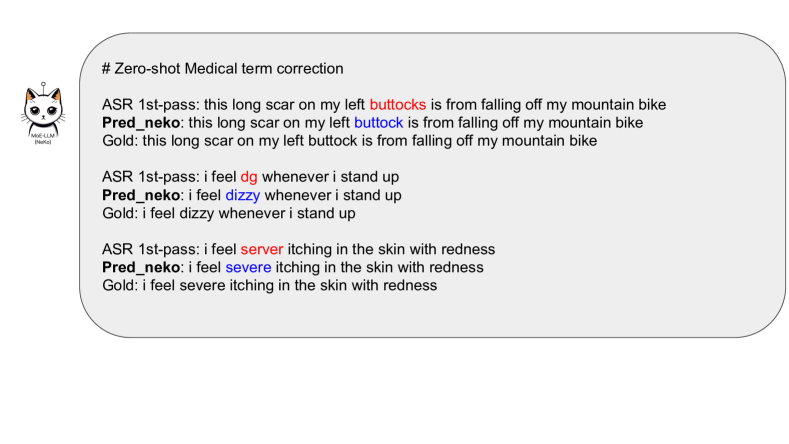789x444 pixels.
Task: Click the blue word buttock
Action: click(378, 123)
